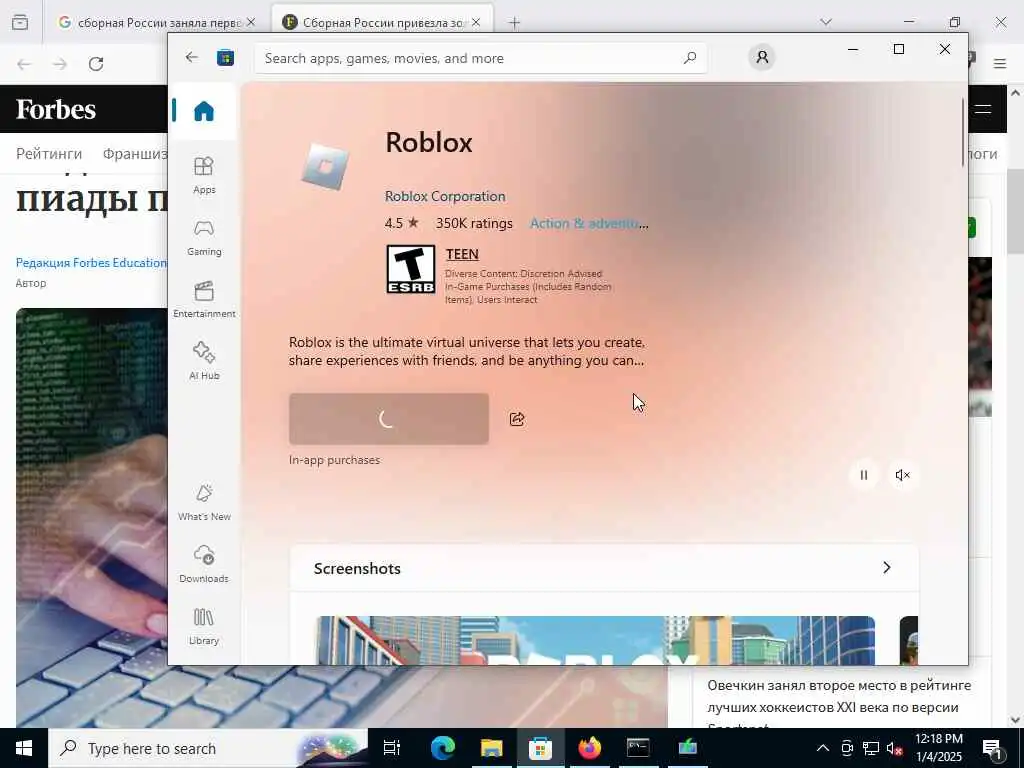Open Firefox from the taskbar
The image size is (1024, 768).
coord(589,748)
